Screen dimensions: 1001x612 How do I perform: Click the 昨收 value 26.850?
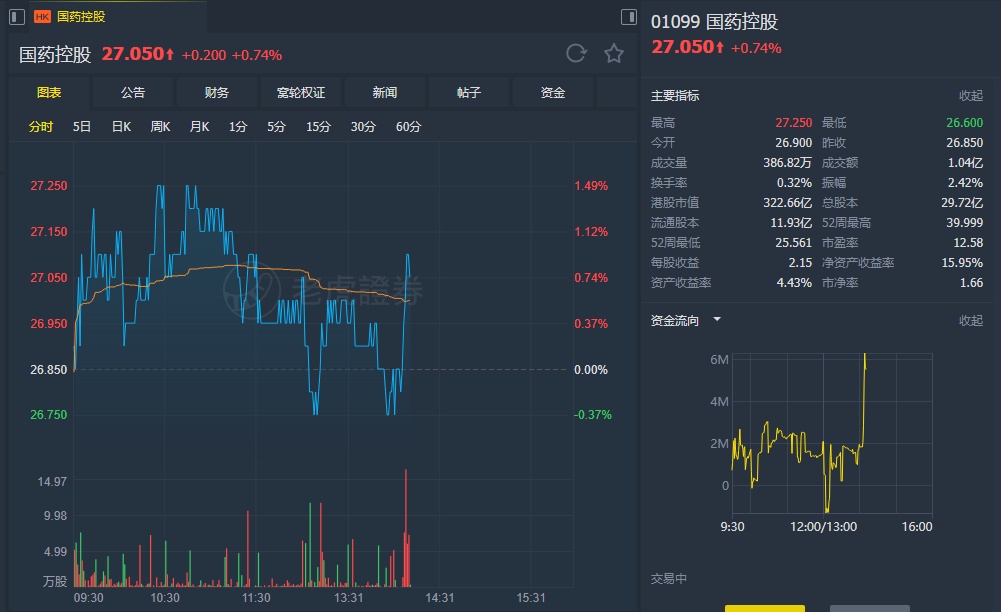pyautogui.click(x=964, y=142)
